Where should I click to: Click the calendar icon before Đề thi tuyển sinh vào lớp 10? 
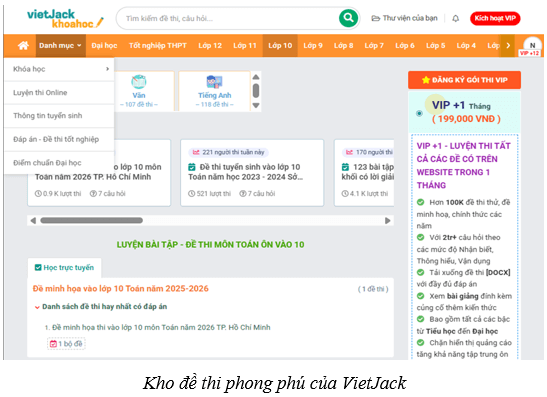click(192, 167)
